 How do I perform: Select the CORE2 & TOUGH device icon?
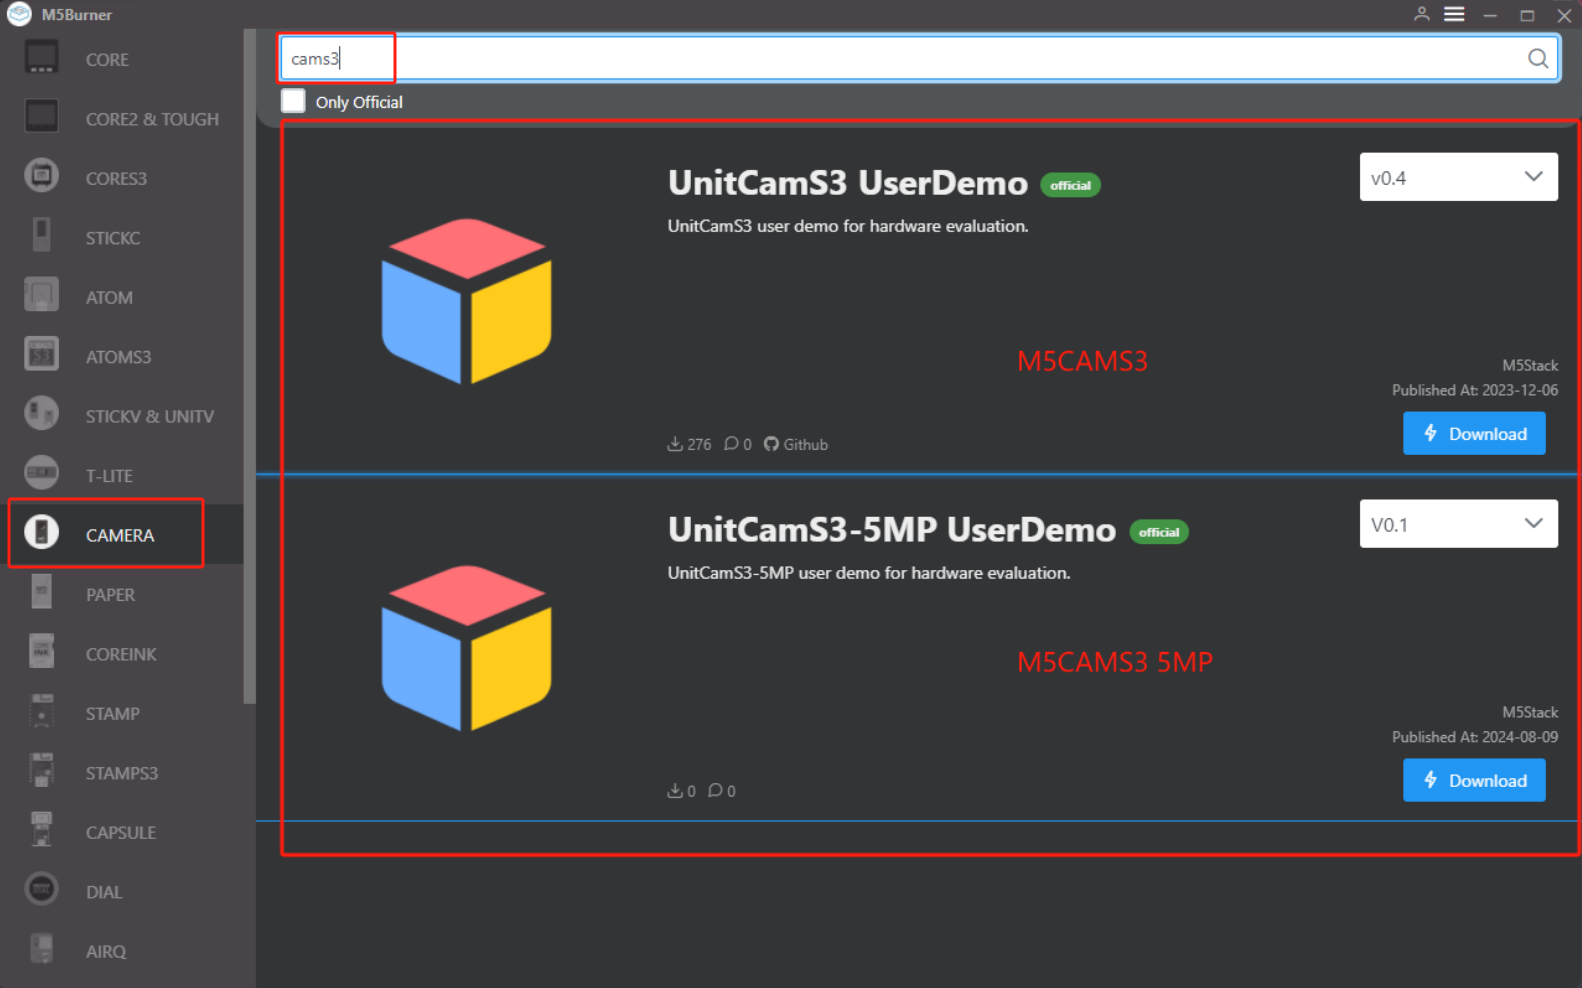coord(41,116)
